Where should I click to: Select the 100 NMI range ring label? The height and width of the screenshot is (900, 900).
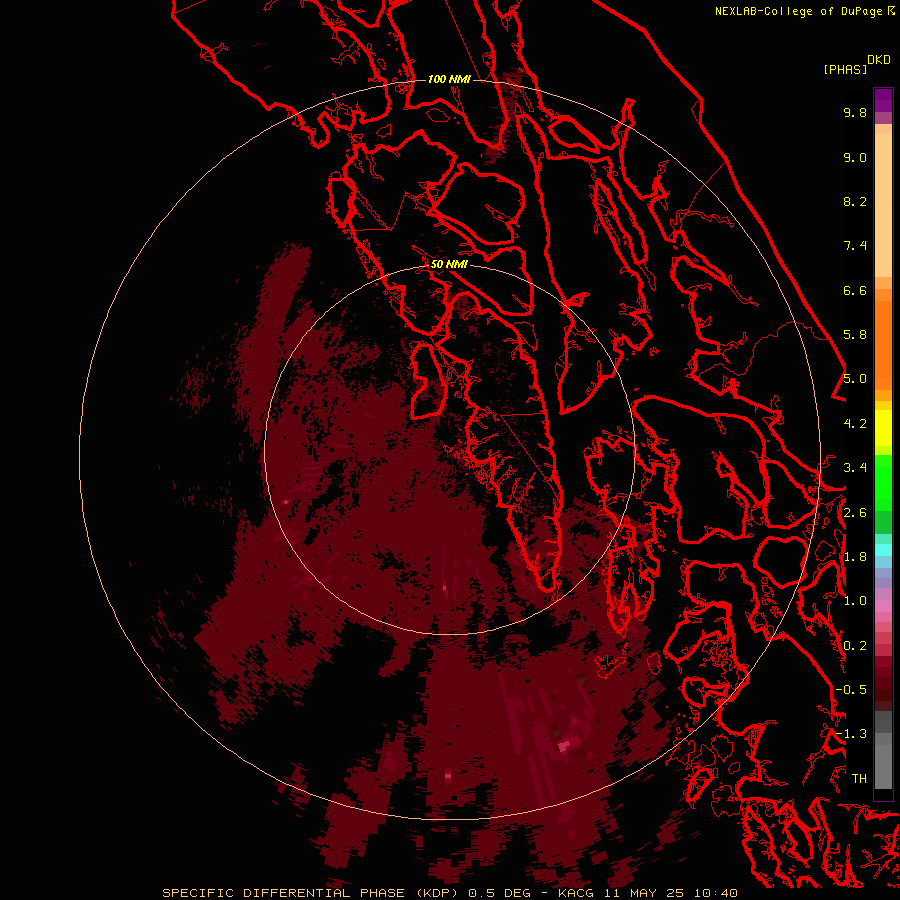coord(449,79)
